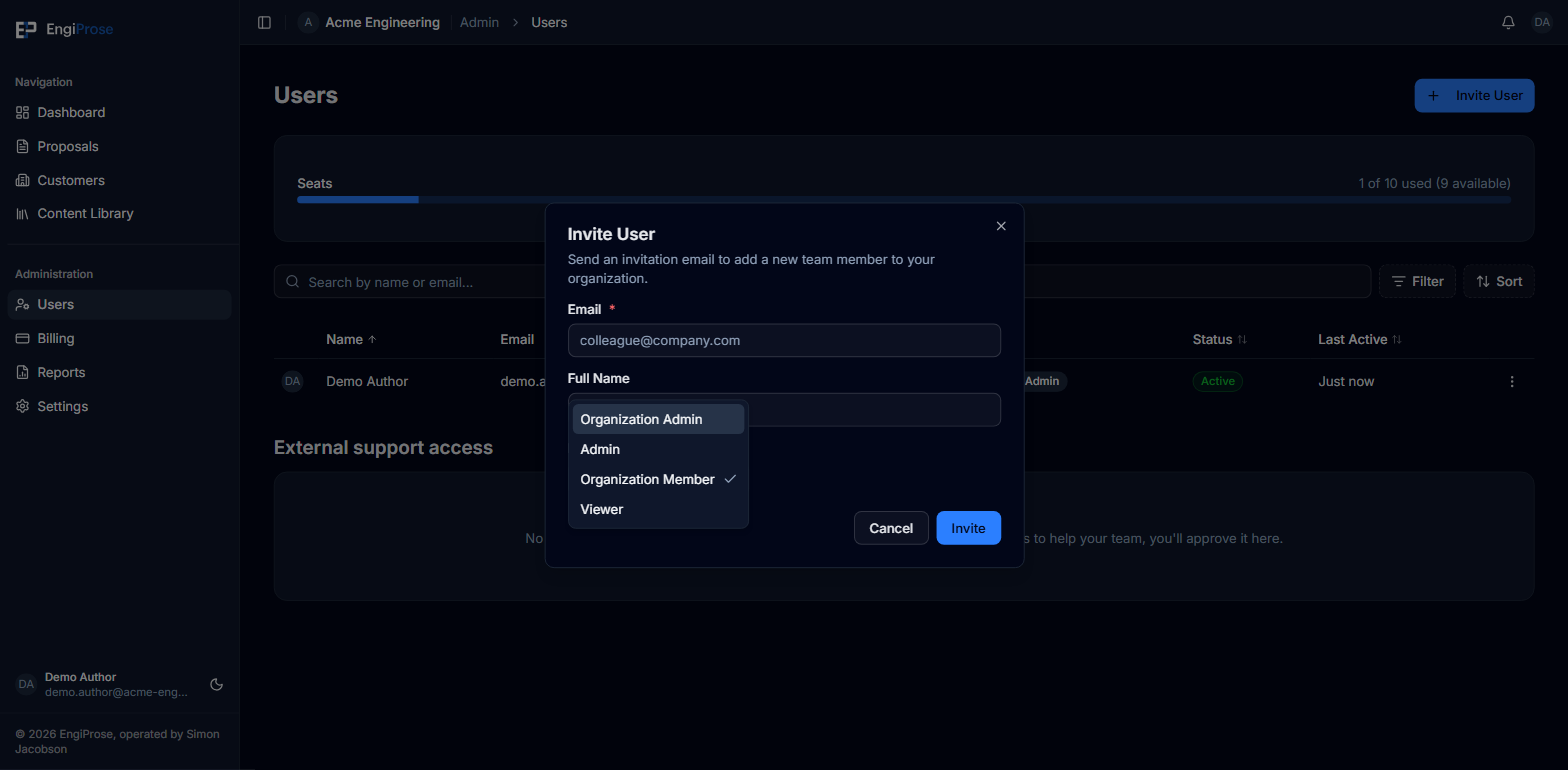Viewport: 1568px width, 770px height.
Task: Open the Filter button
Action: click(x=1417, y=282)
